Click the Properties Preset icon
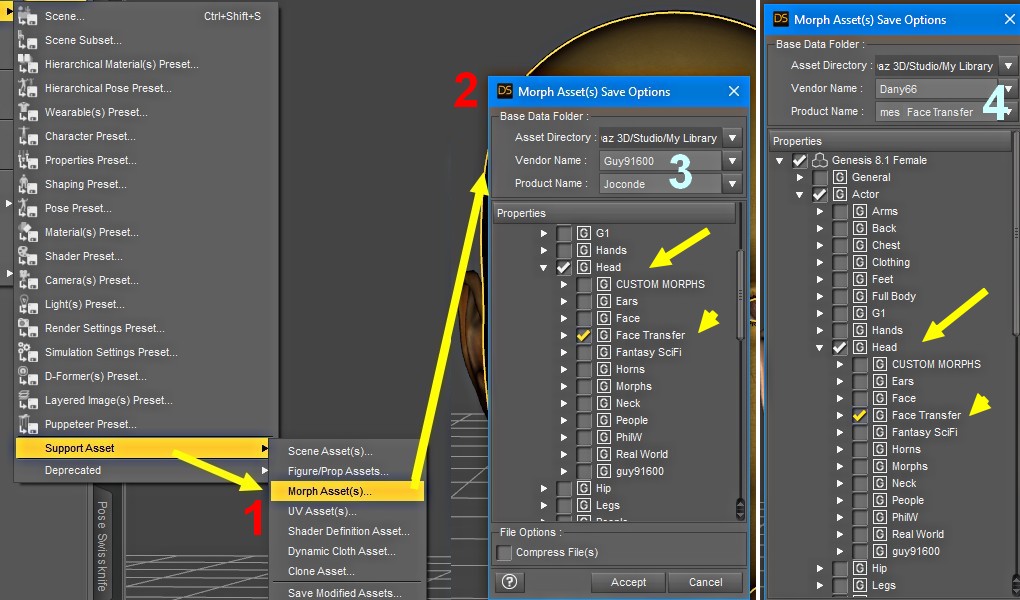 coord(27,161)
